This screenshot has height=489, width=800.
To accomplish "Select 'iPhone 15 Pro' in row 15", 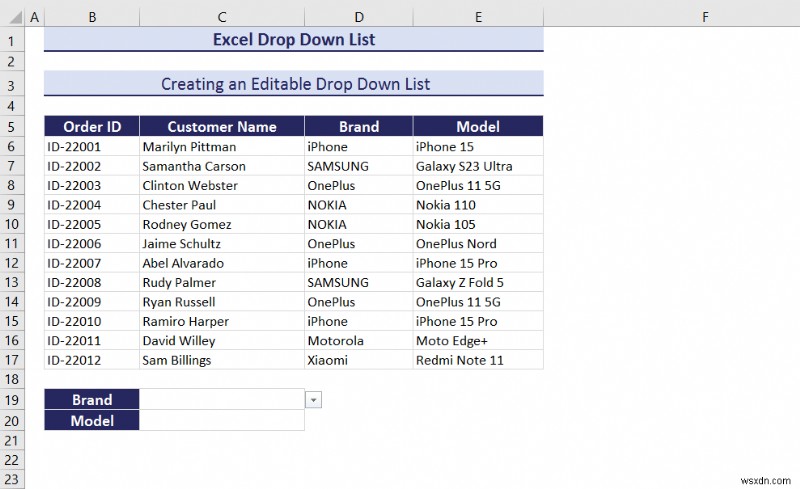I will [478, 321].
